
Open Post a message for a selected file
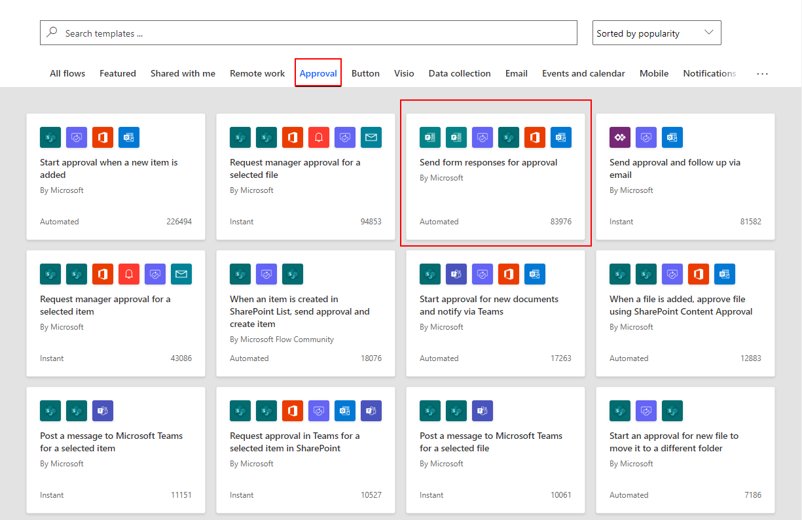495,450
